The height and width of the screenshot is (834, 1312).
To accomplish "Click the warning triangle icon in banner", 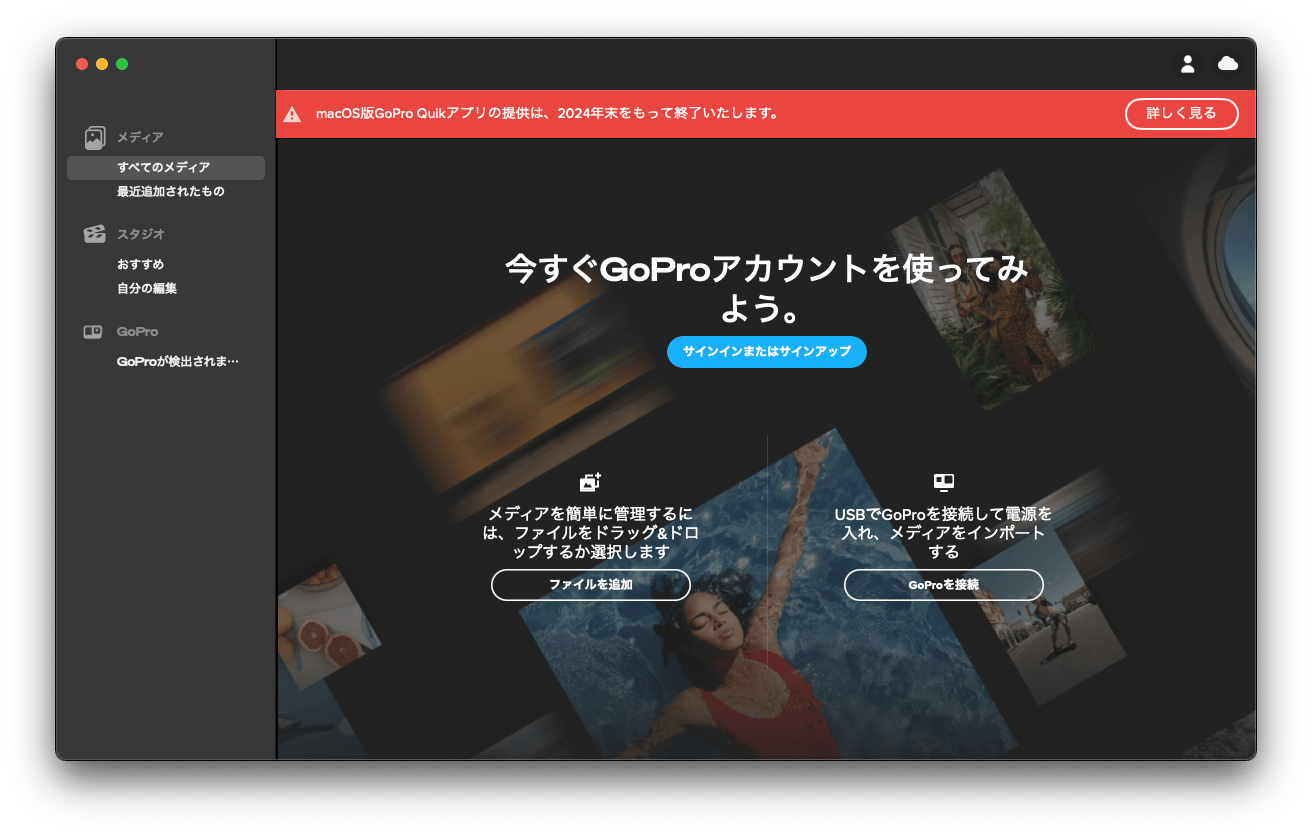I will point(292,114).
